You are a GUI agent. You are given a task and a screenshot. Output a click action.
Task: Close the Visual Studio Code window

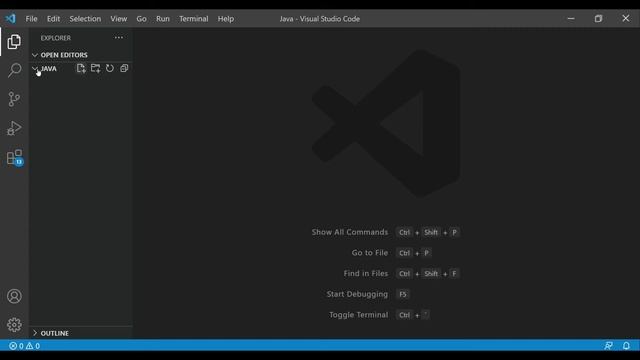pos(626,18)
